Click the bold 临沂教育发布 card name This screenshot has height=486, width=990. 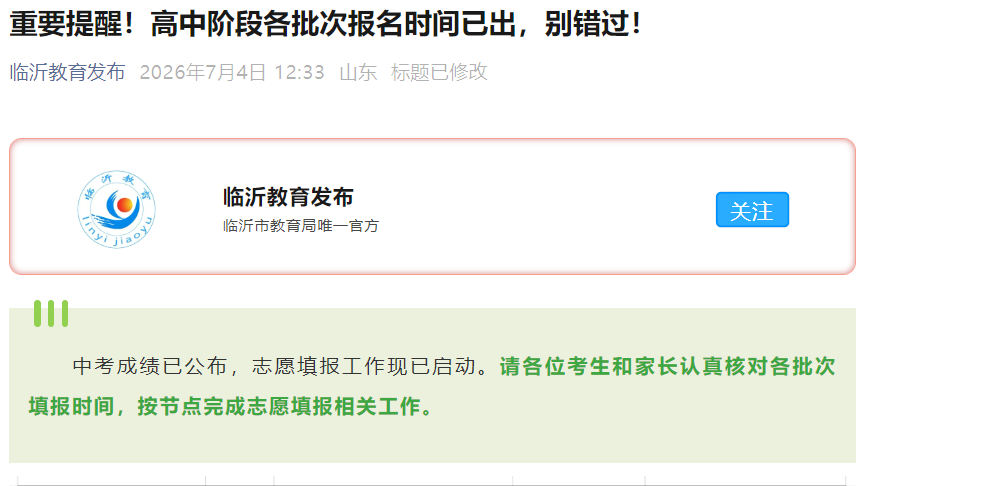click(288, 197)
